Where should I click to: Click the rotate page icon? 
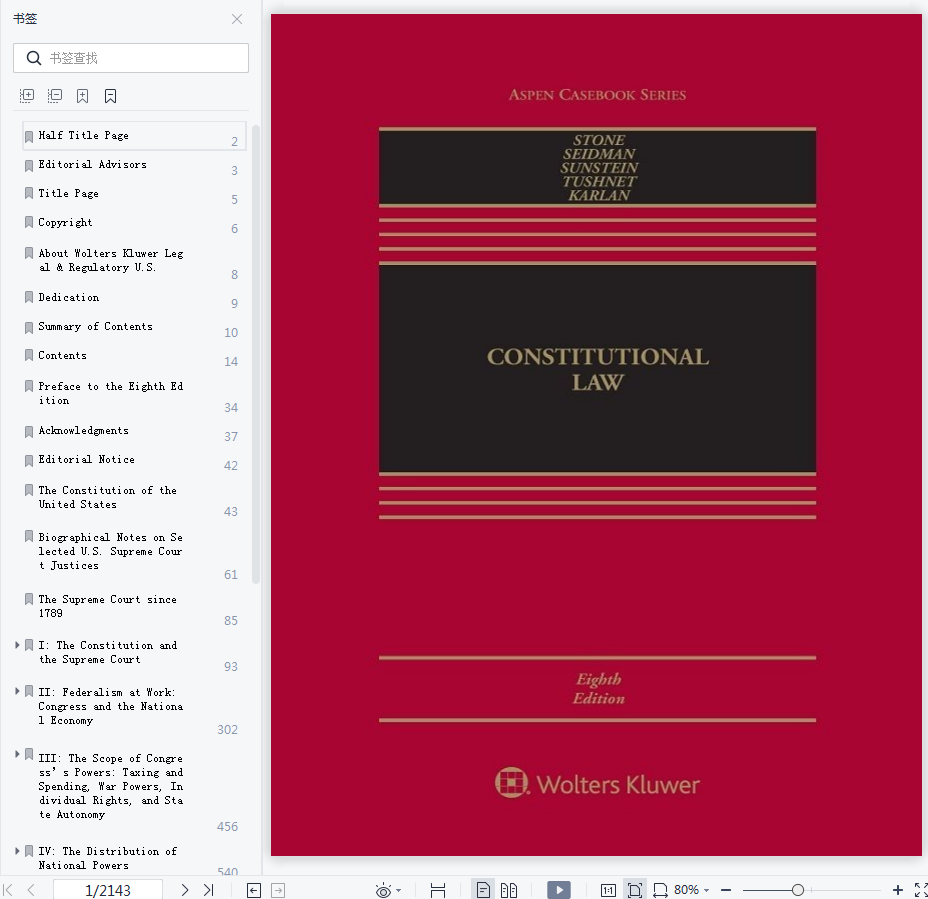click(x=660, y=890)
